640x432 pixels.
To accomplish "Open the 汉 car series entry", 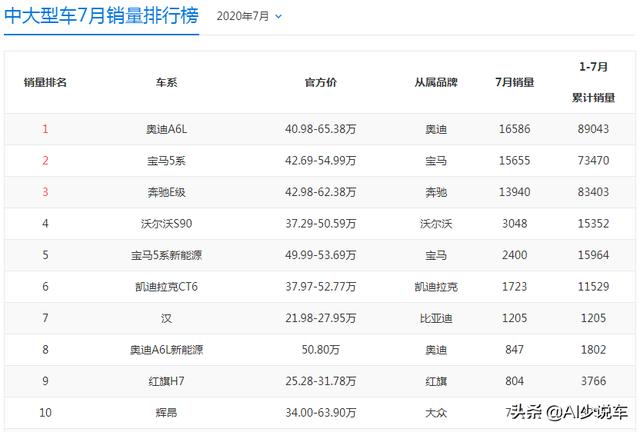I will pos(166,318).
